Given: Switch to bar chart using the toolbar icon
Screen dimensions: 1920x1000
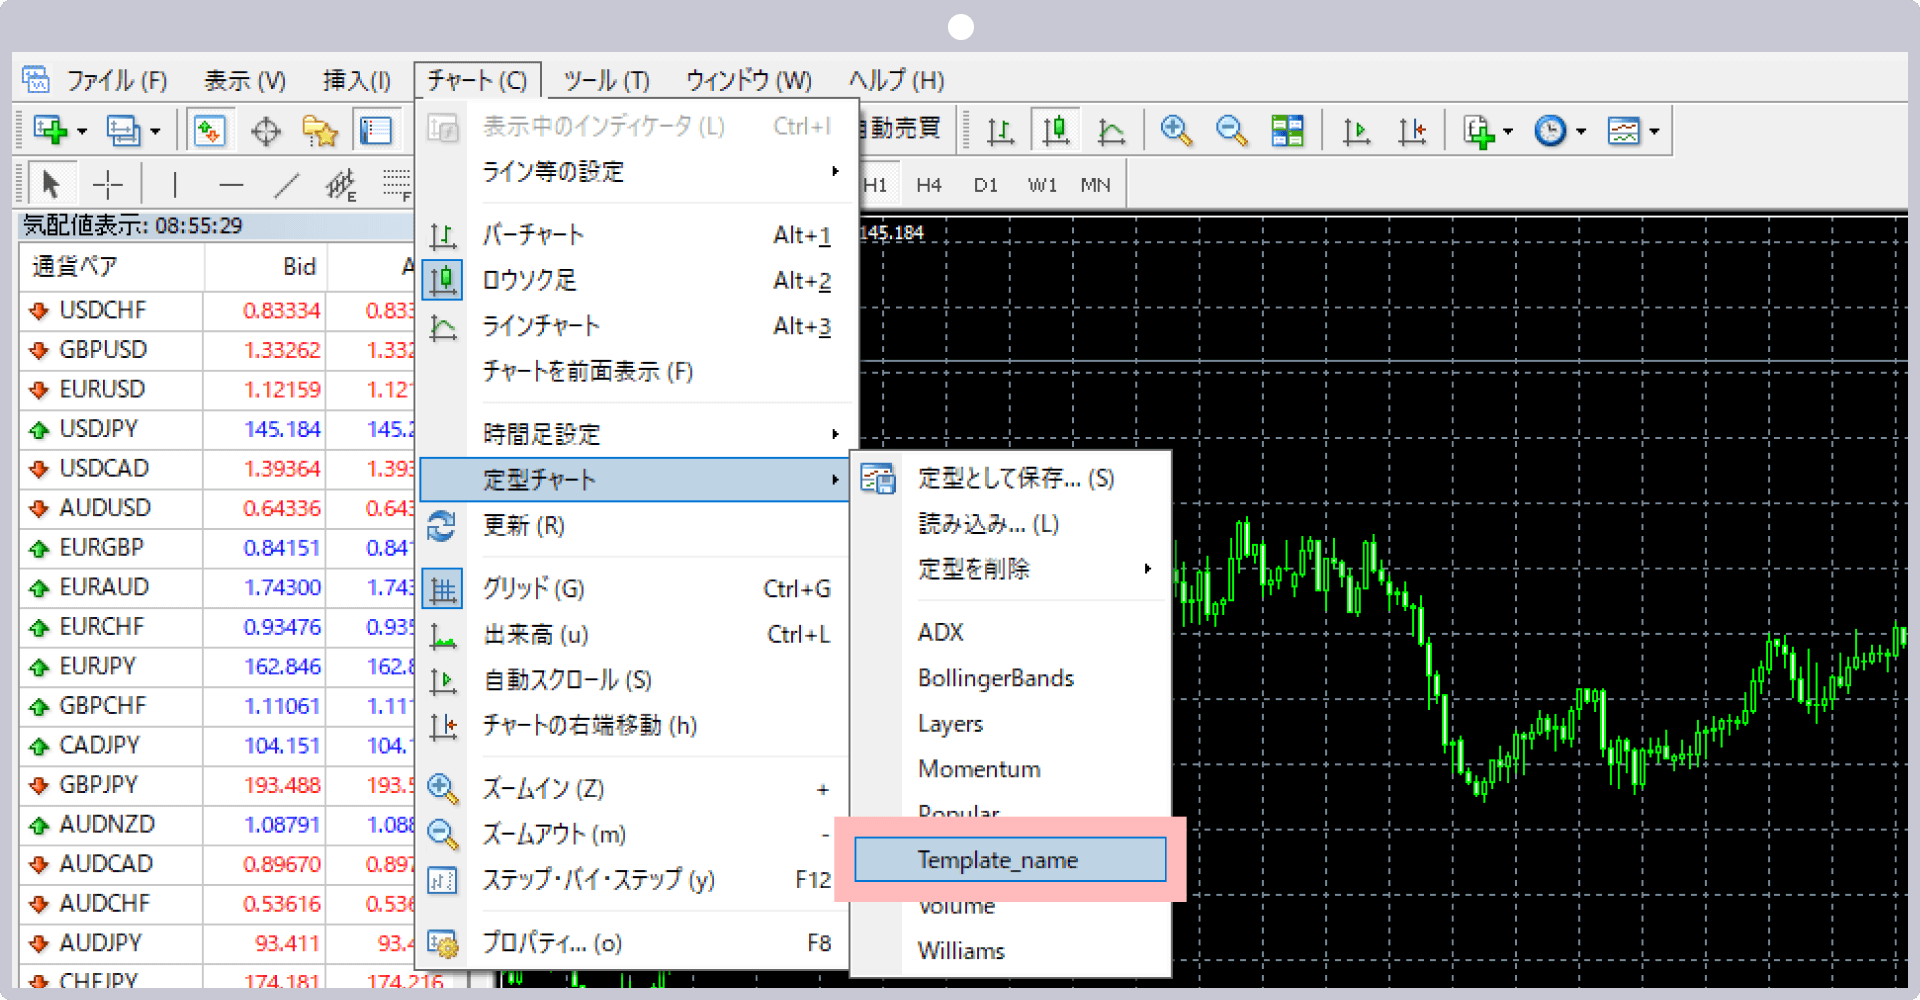Looking at the screenshot, I should click(x=1000, y=130).
